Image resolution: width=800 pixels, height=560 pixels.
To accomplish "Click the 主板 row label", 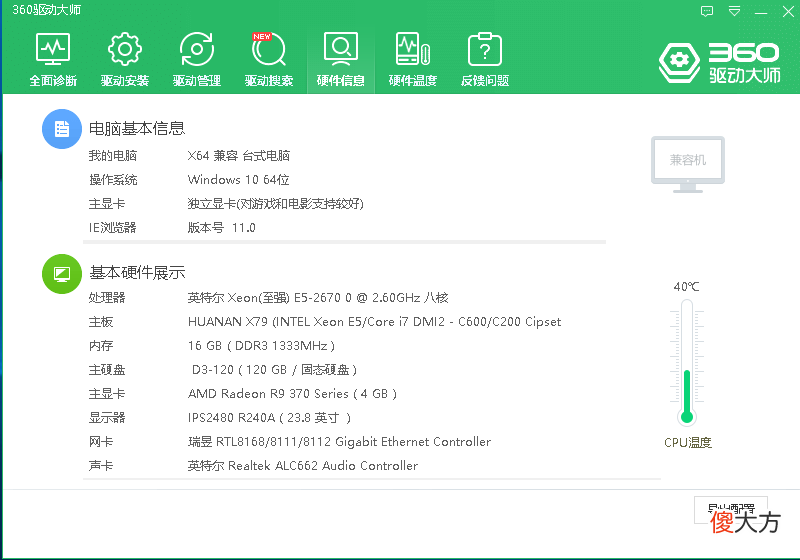I will coord(101,322).
